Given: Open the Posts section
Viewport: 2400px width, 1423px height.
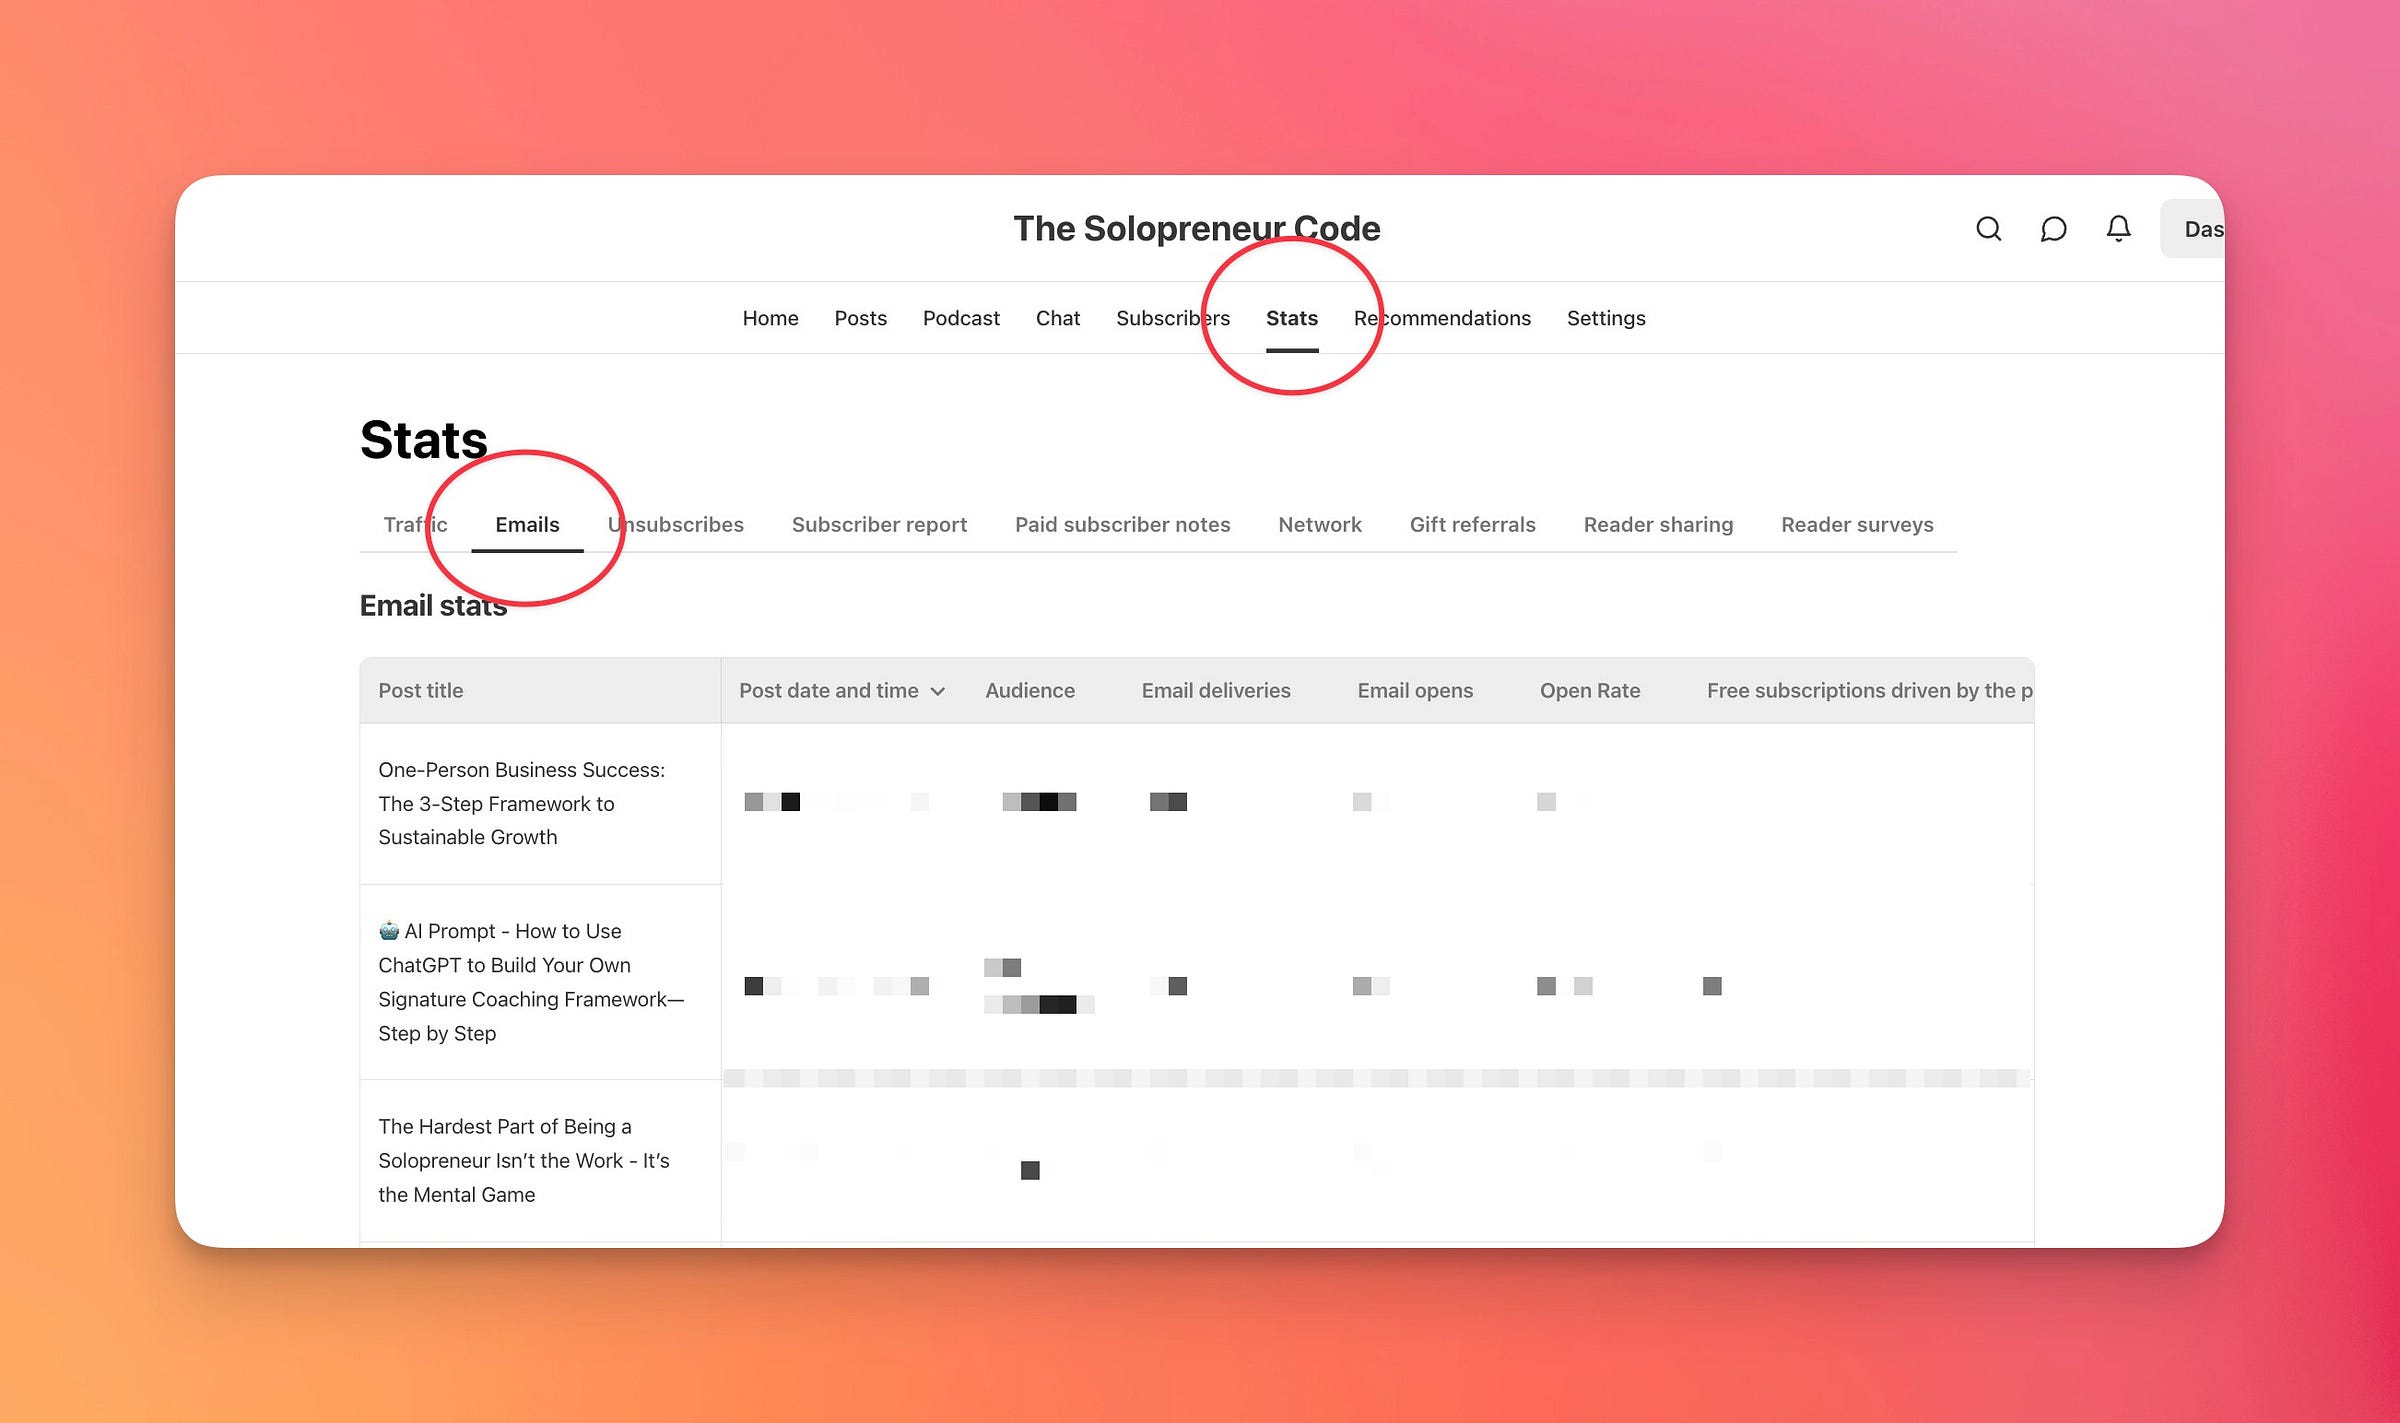Looking at the screenshot, I should click(860, 318).
